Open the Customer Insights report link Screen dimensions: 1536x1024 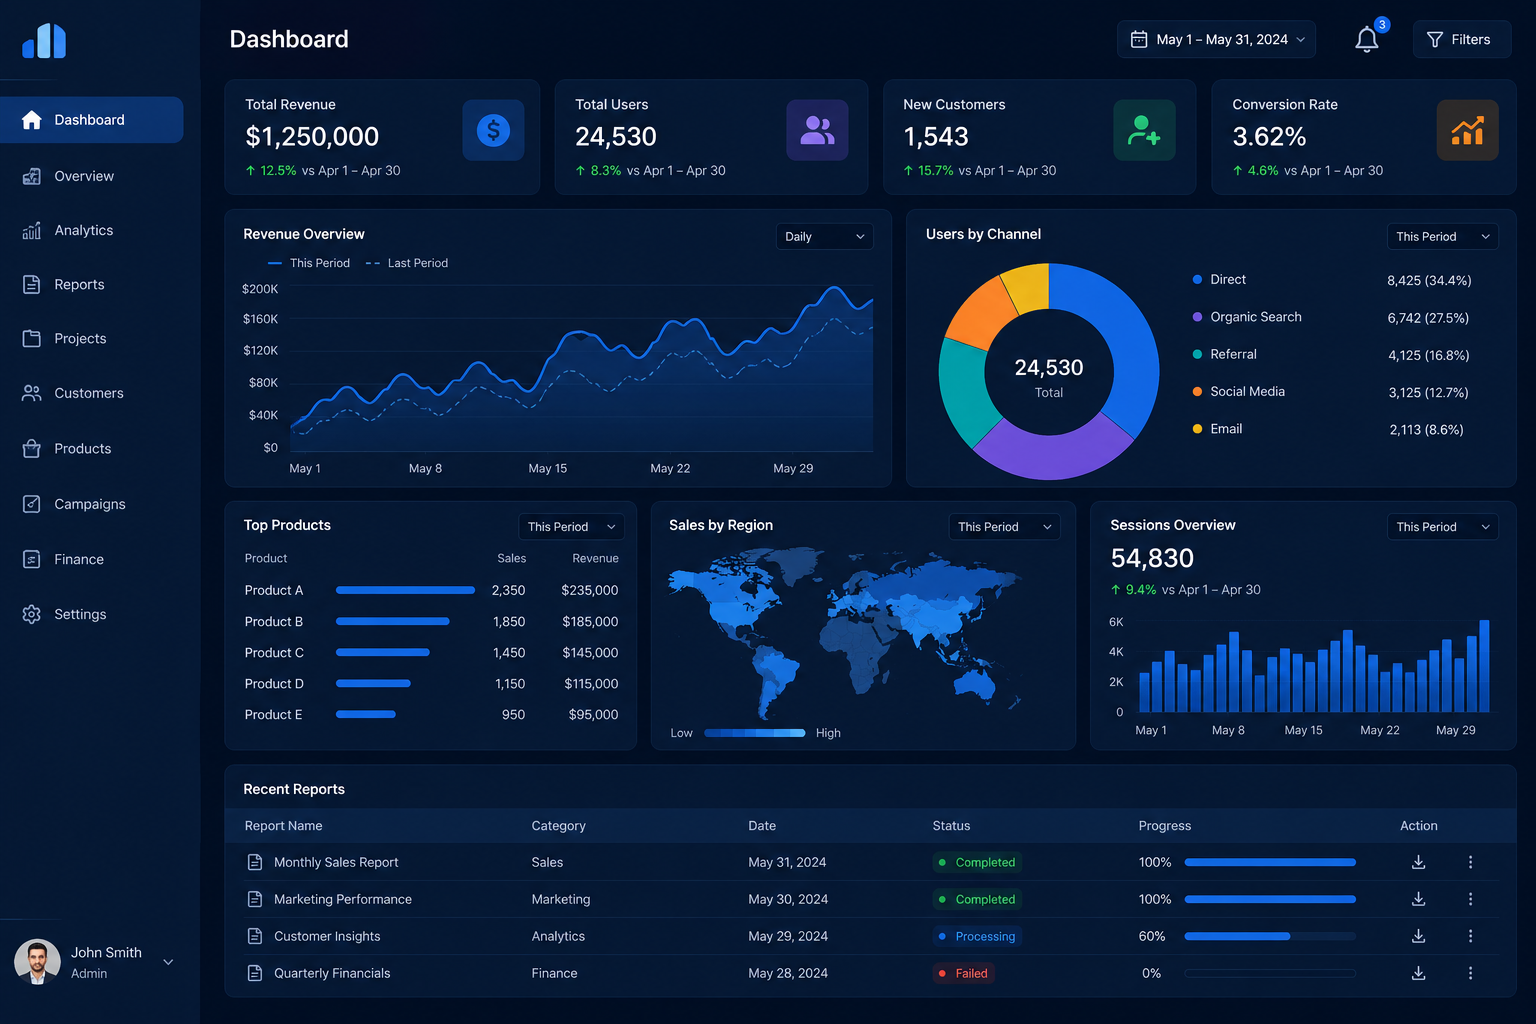tap(327, 936)
